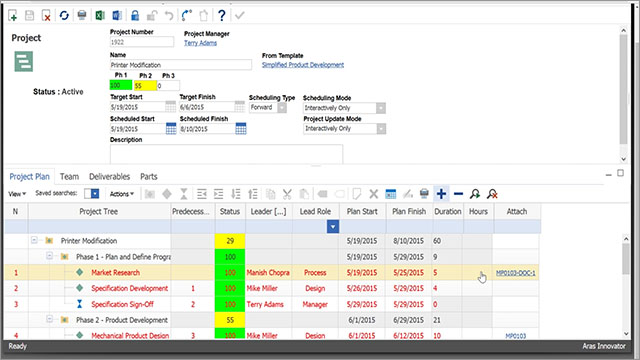The width and height of the screenshot is (640, 360).
Task: Click the blue Lock icon
Action: 135,16
